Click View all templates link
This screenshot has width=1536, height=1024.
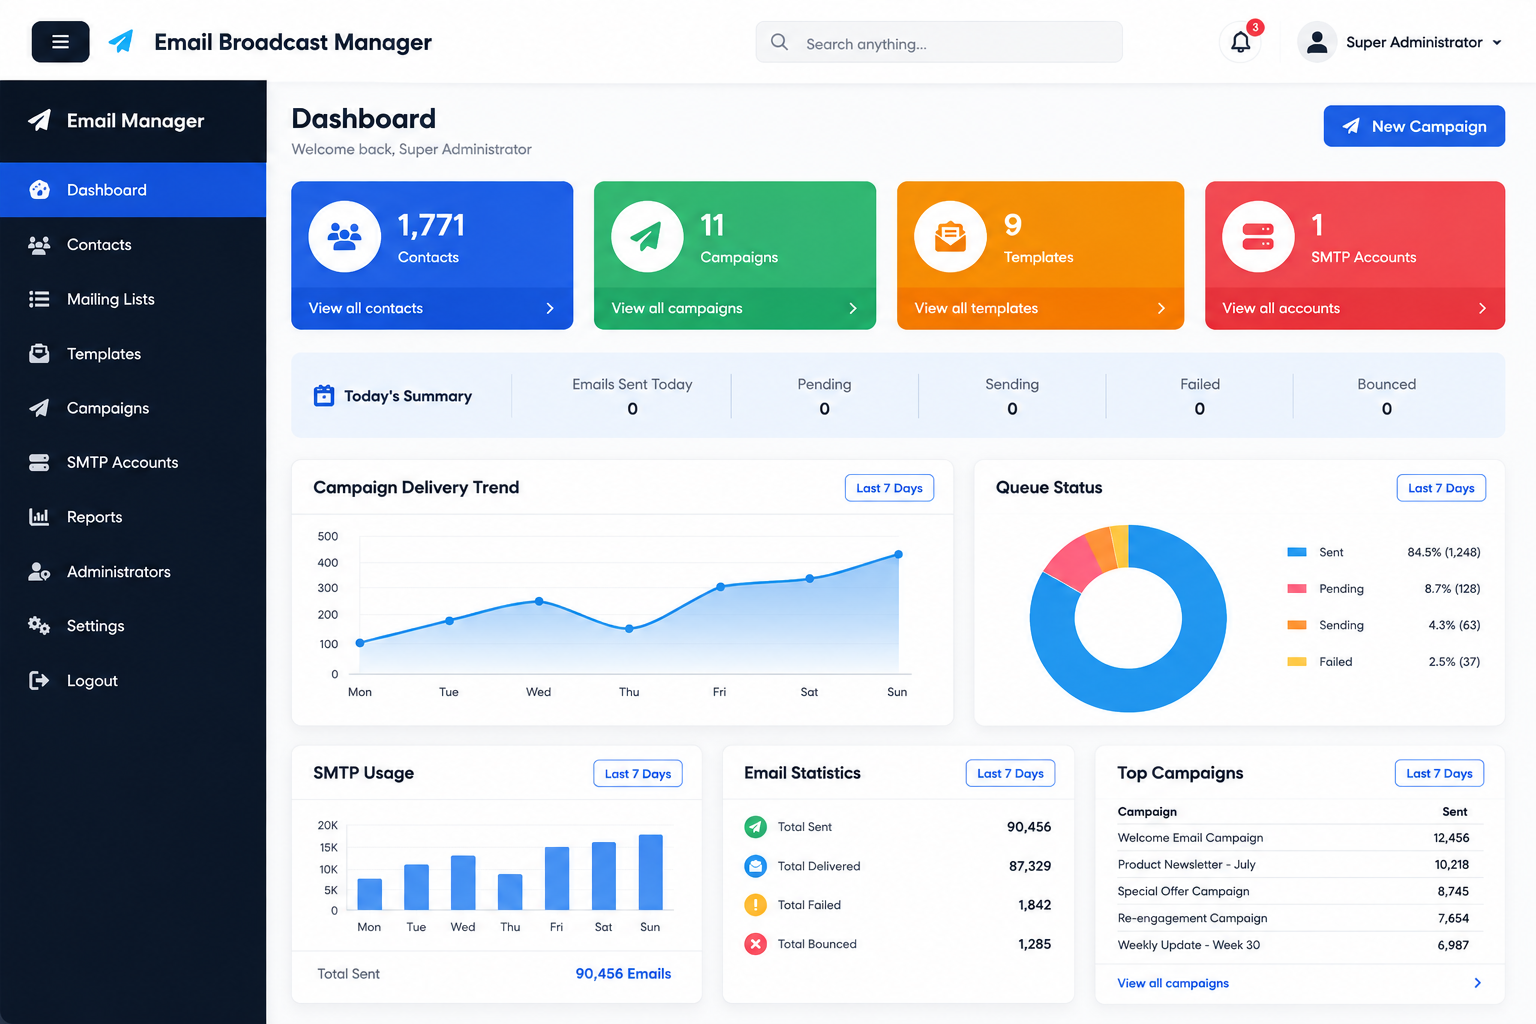click(x=976, y=309)
